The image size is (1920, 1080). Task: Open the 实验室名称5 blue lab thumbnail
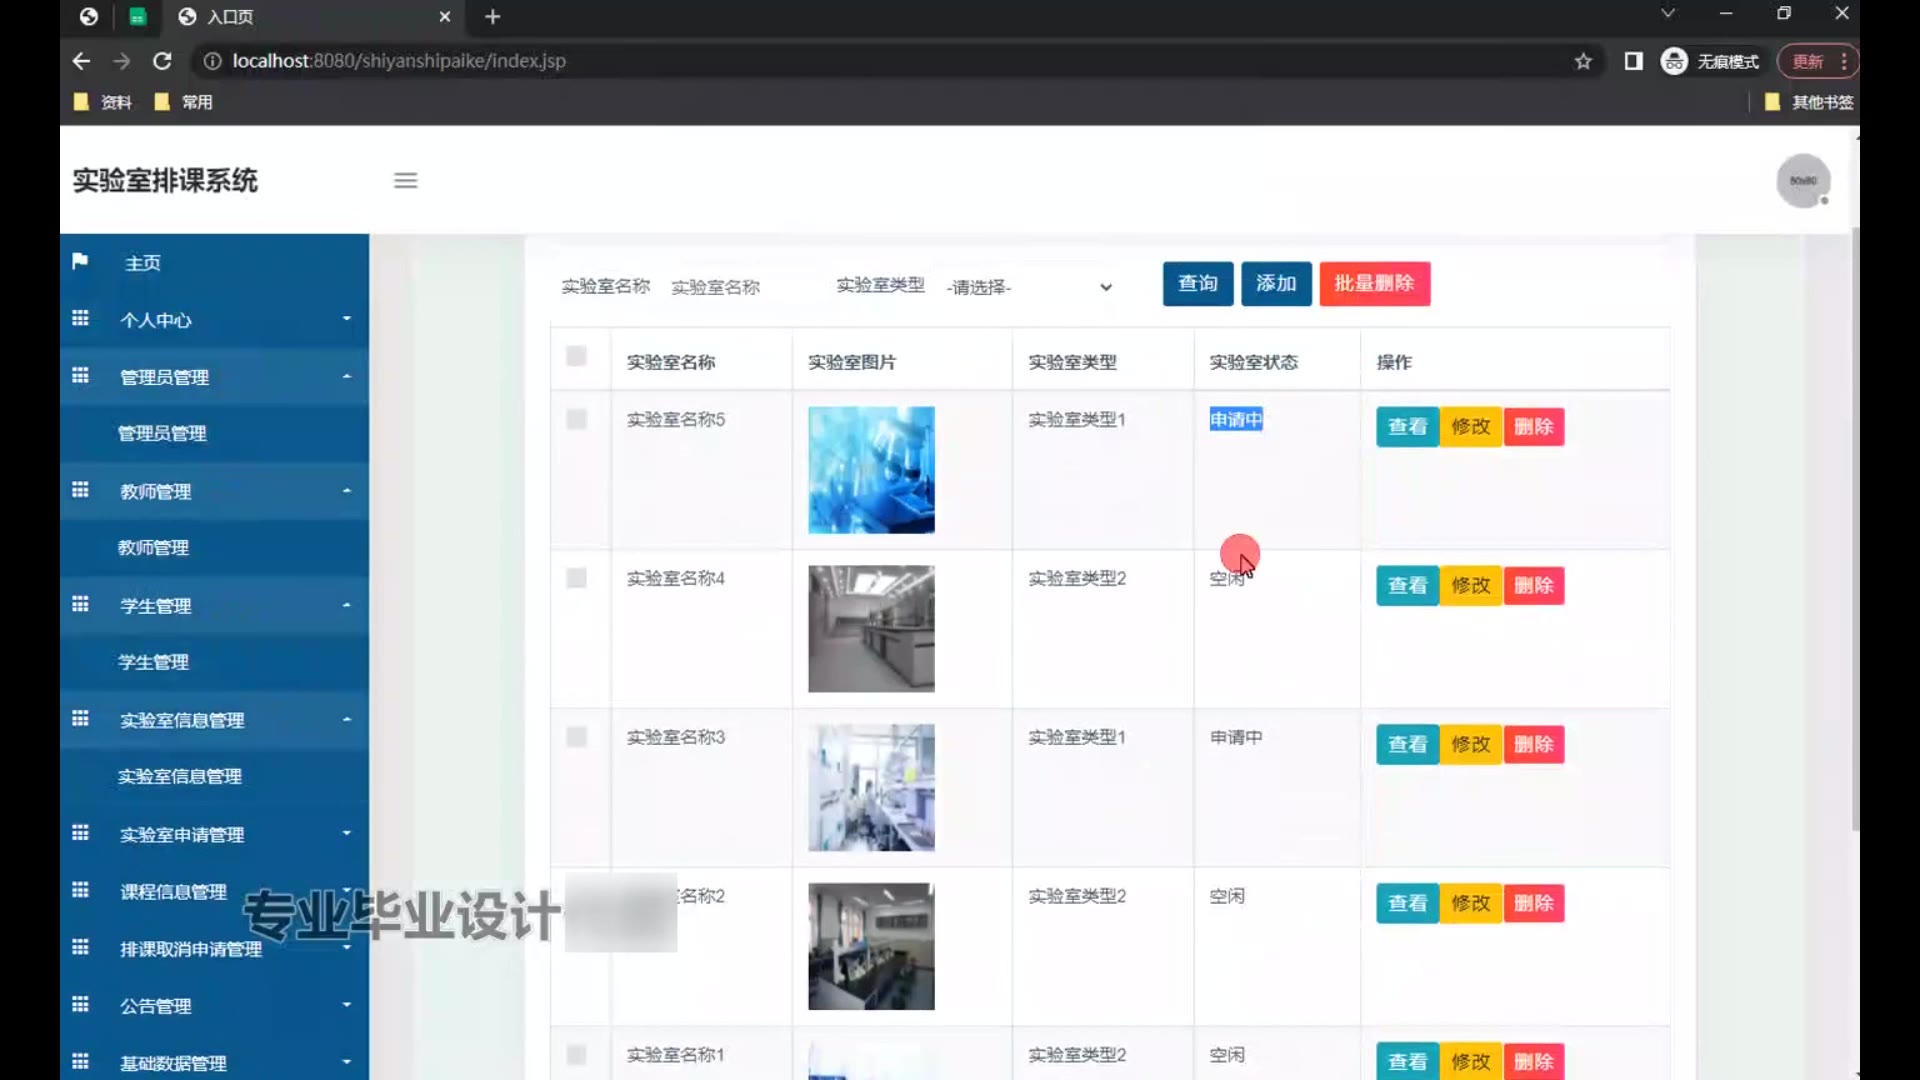coord(871,470)
